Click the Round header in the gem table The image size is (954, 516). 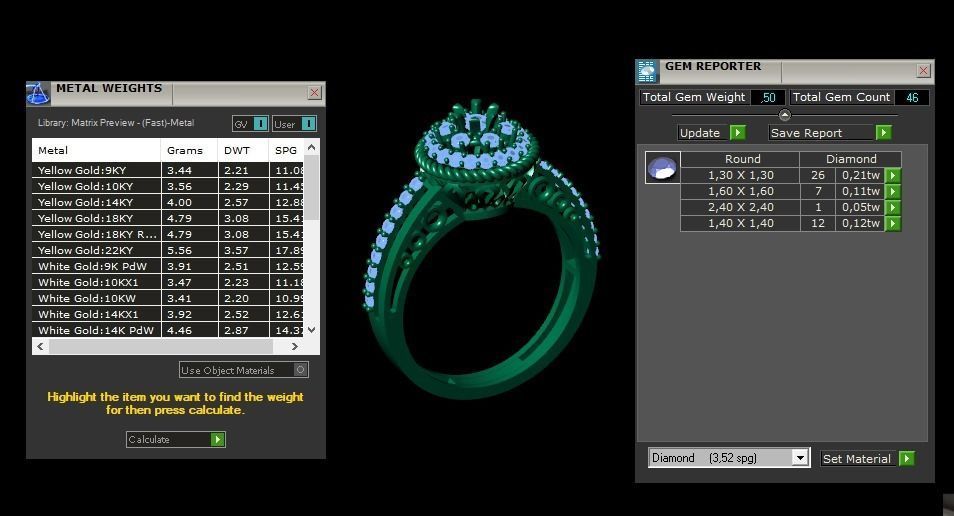740,159
